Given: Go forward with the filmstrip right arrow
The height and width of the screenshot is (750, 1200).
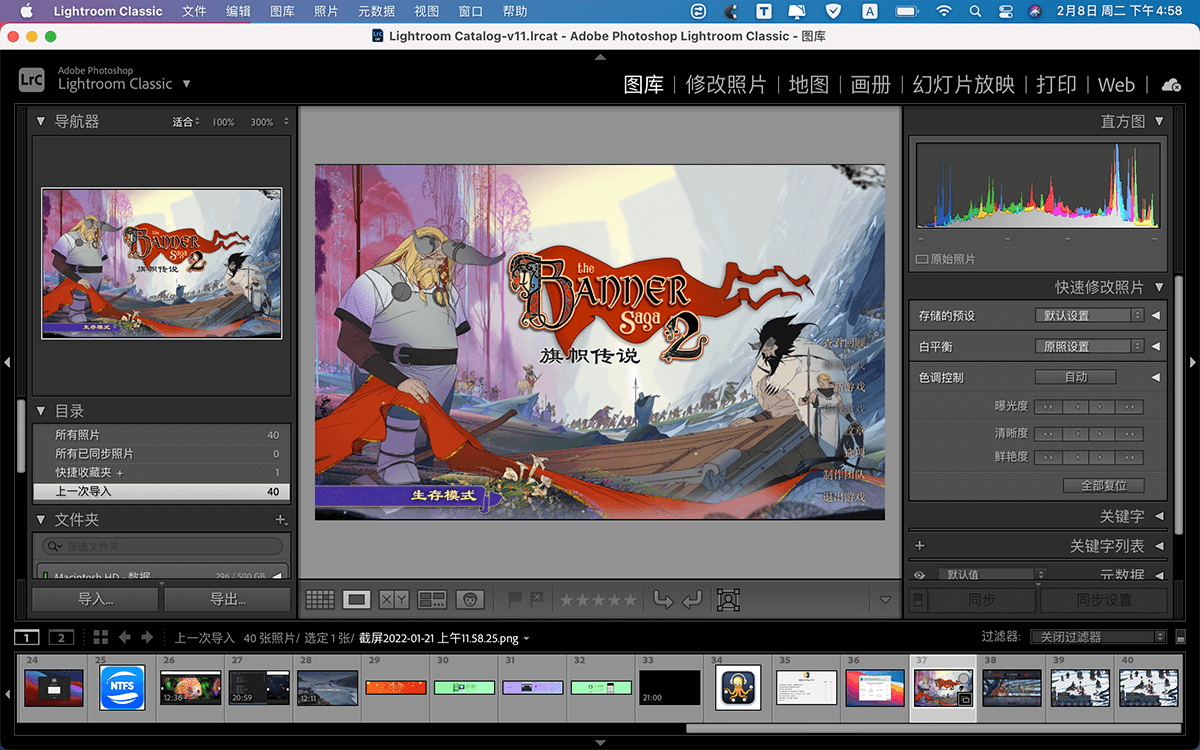Looking at the screenshot, I should pos(147,637).
